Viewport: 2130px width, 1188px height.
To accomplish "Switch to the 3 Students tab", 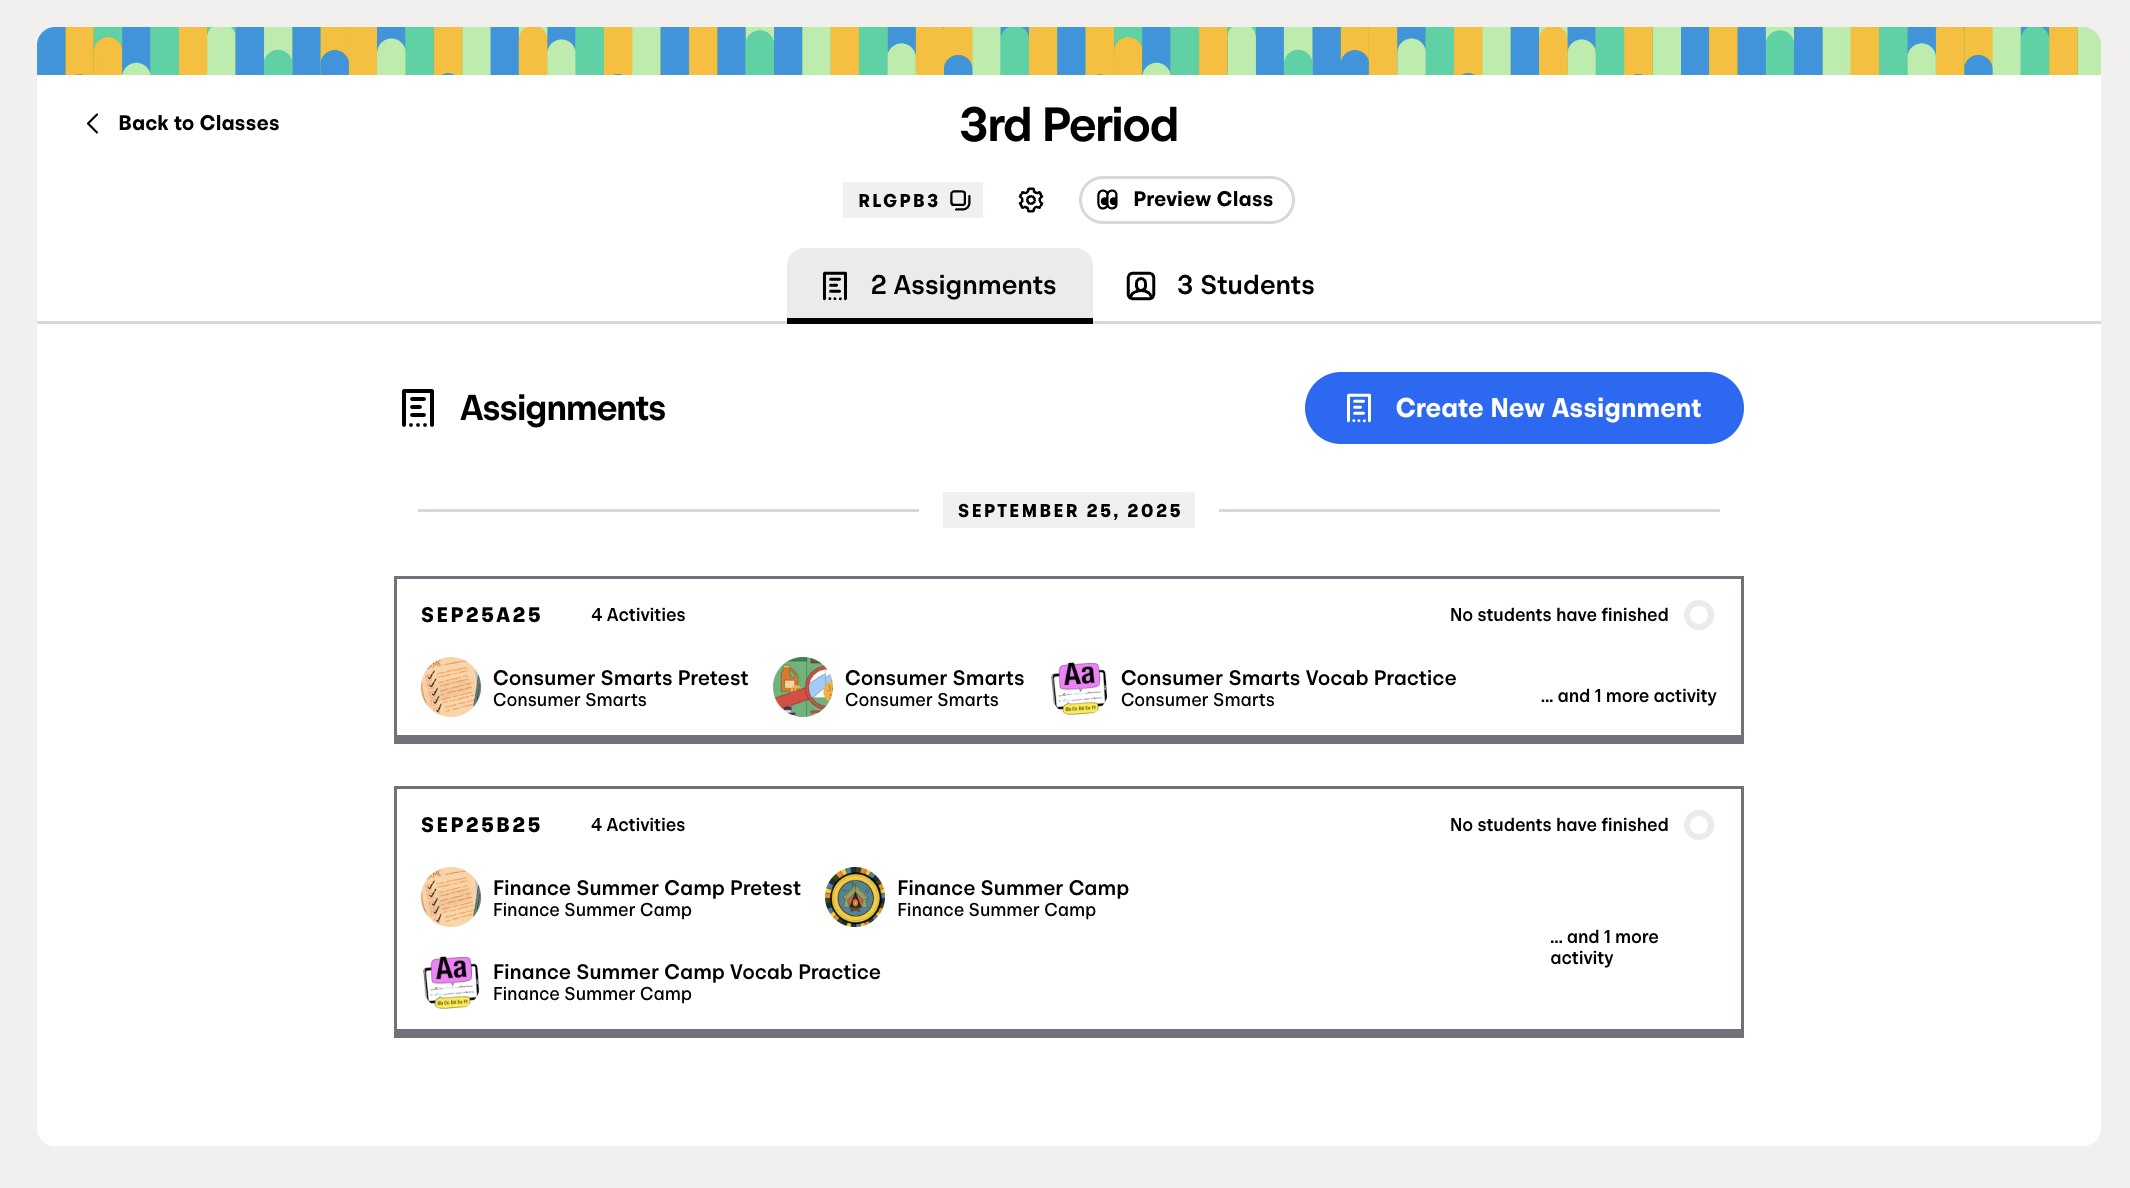I will [1220, 286].
